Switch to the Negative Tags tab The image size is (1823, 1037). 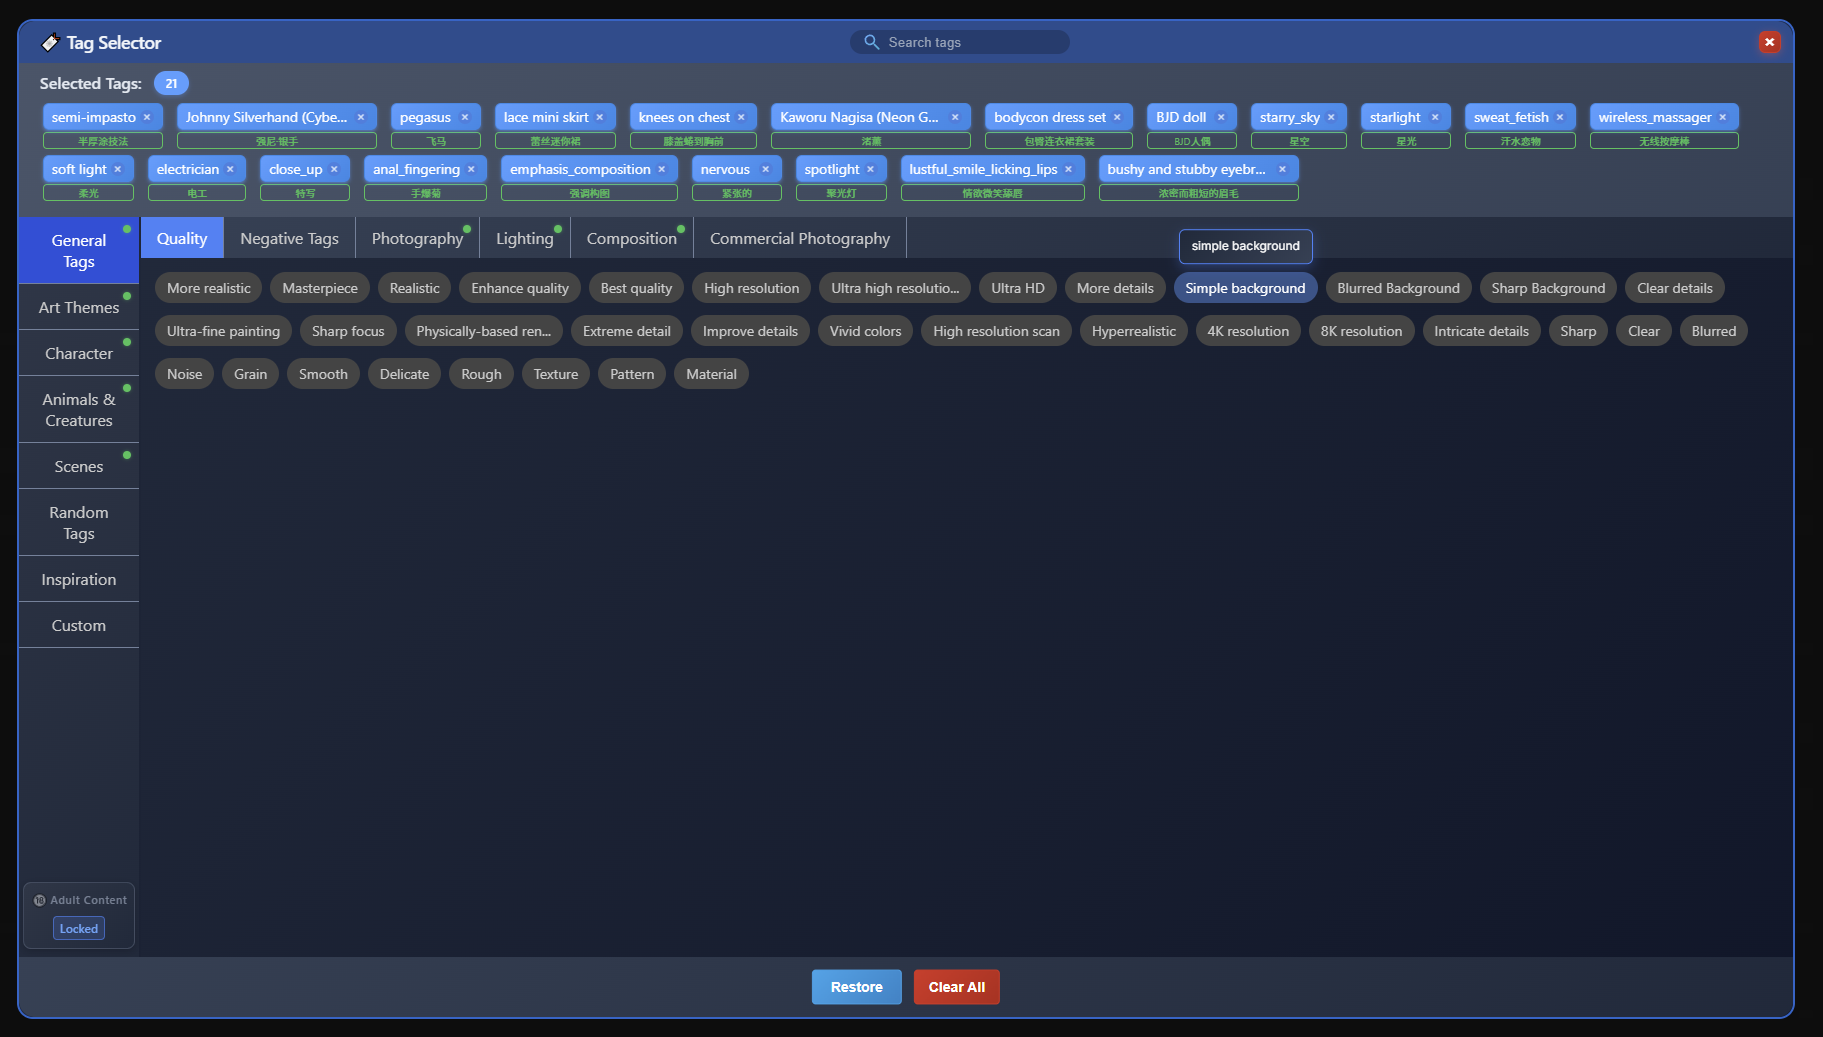[289, 238]
